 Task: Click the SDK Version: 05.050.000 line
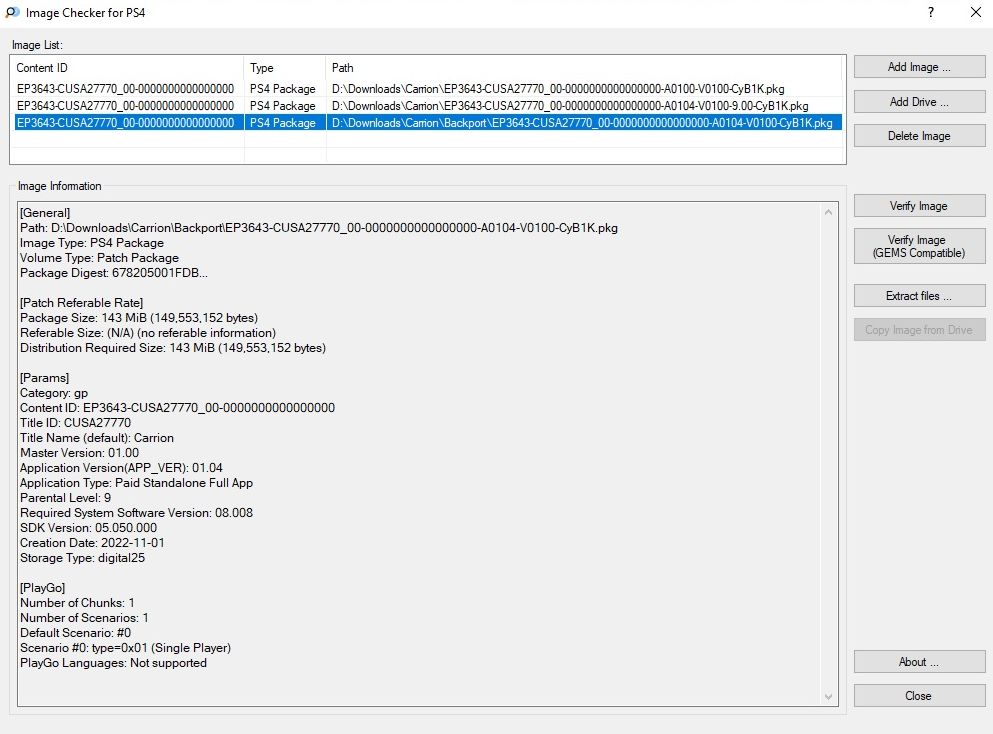(x=88, y=528)
